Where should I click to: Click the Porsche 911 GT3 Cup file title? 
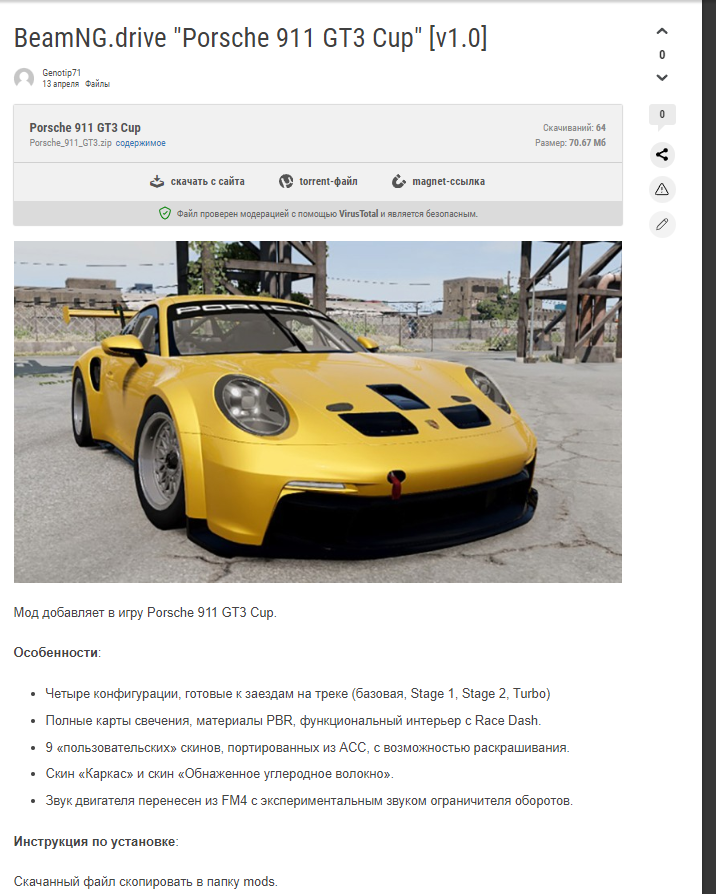point(85,128)
